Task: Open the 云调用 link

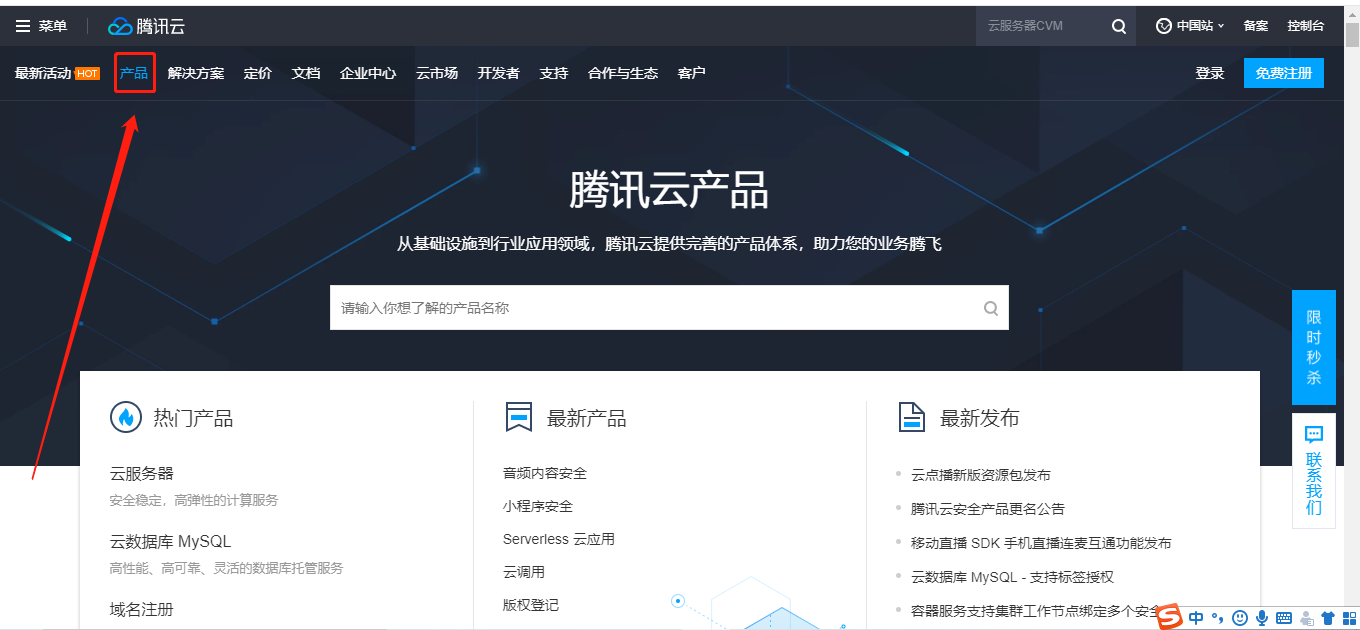Action: click(524, 572)
